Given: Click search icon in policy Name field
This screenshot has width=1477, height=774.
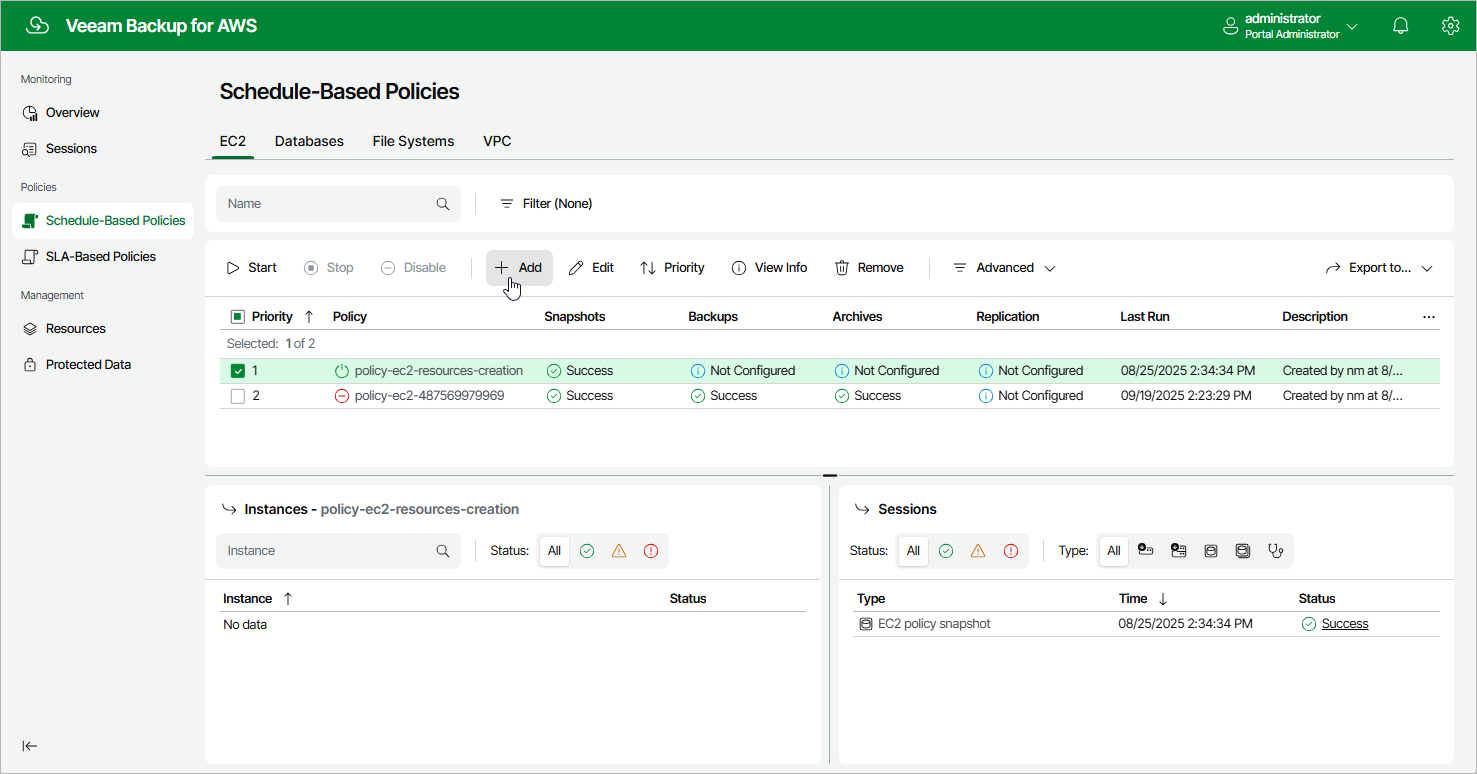Looking at the screenshot, I should 443,204.
